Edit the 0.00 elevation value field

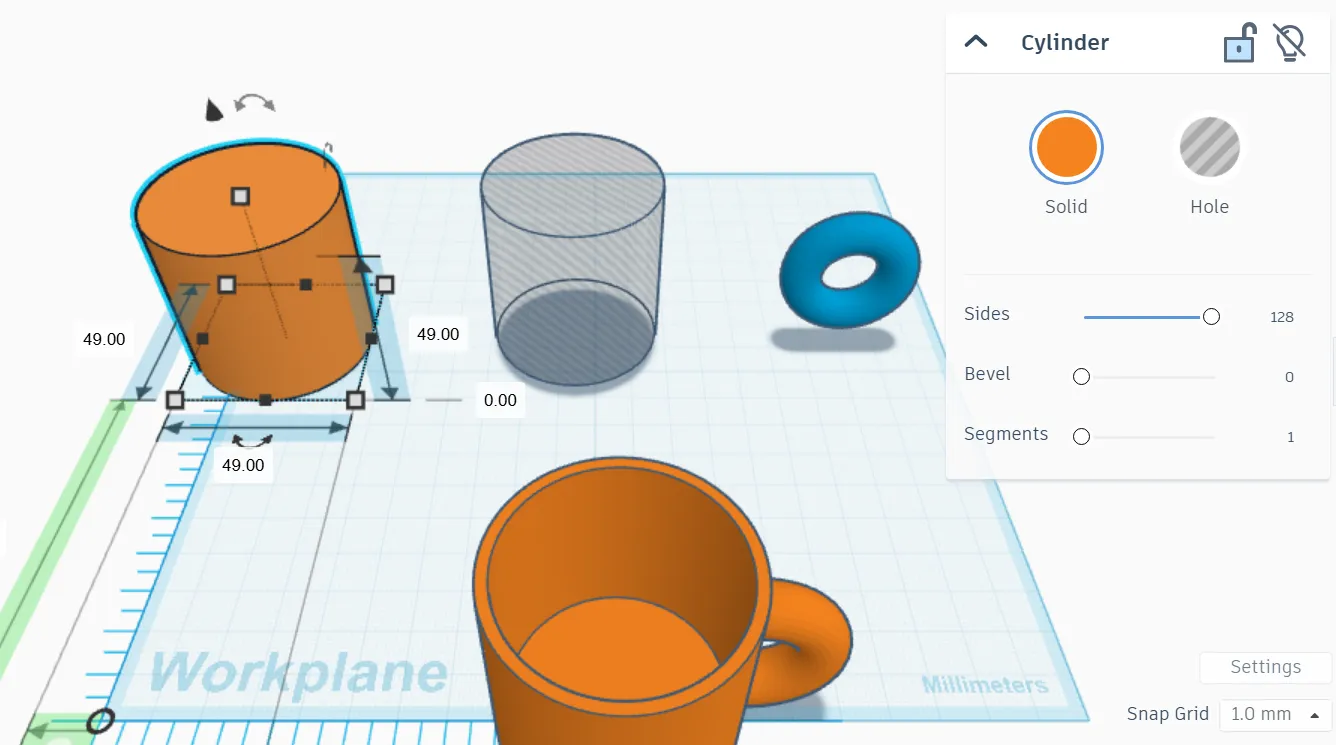click(x=500, y=400)
